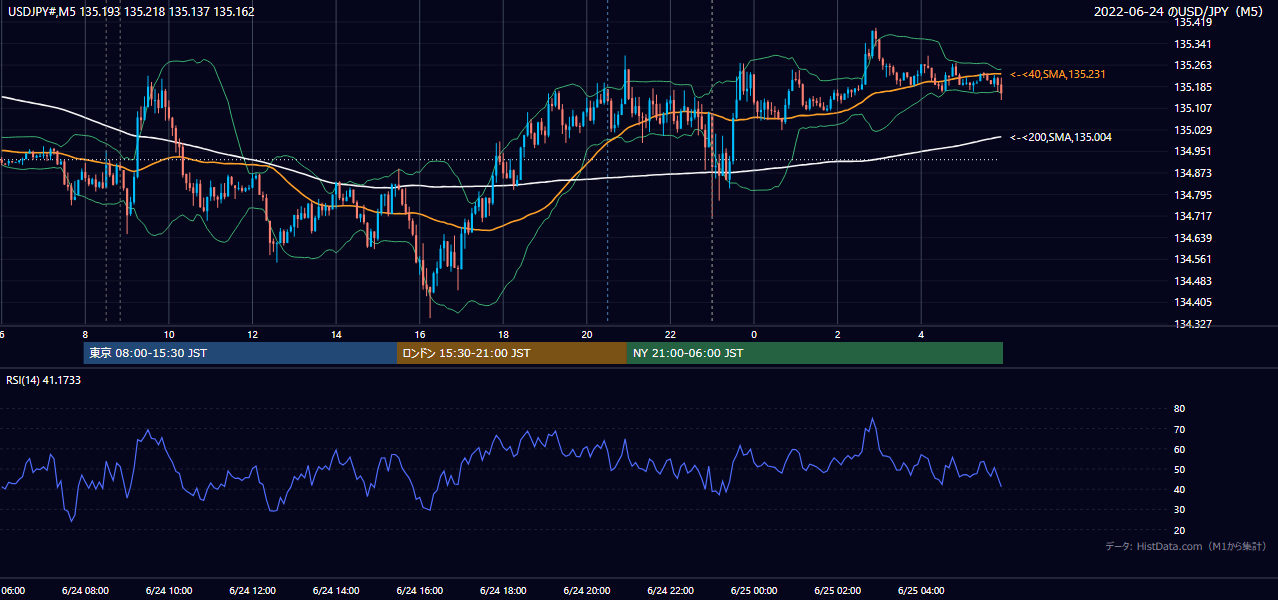Click the HistData.com data source note
The height and width of the screenshot is (600, 1278).
pos(1186,546)
